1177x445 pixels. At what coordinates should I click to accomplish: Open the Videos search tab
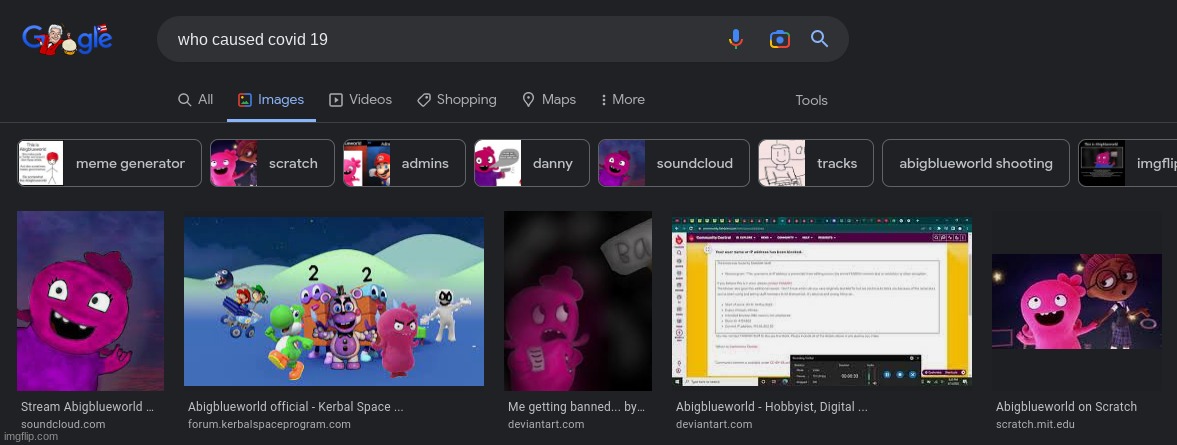pos(360,100)
